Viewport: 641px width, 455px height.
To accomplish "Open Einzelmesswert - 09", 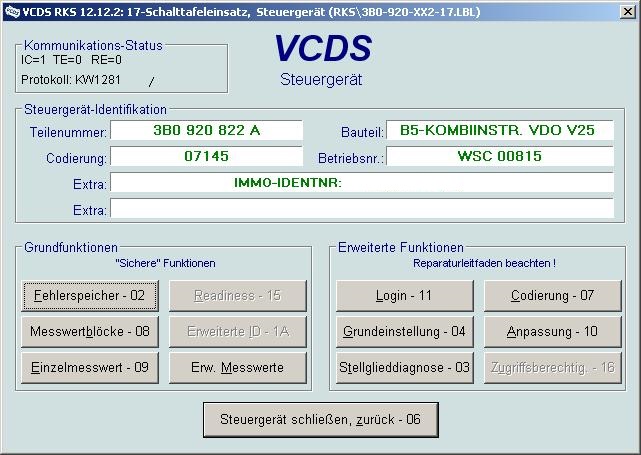I will [90, 368].
